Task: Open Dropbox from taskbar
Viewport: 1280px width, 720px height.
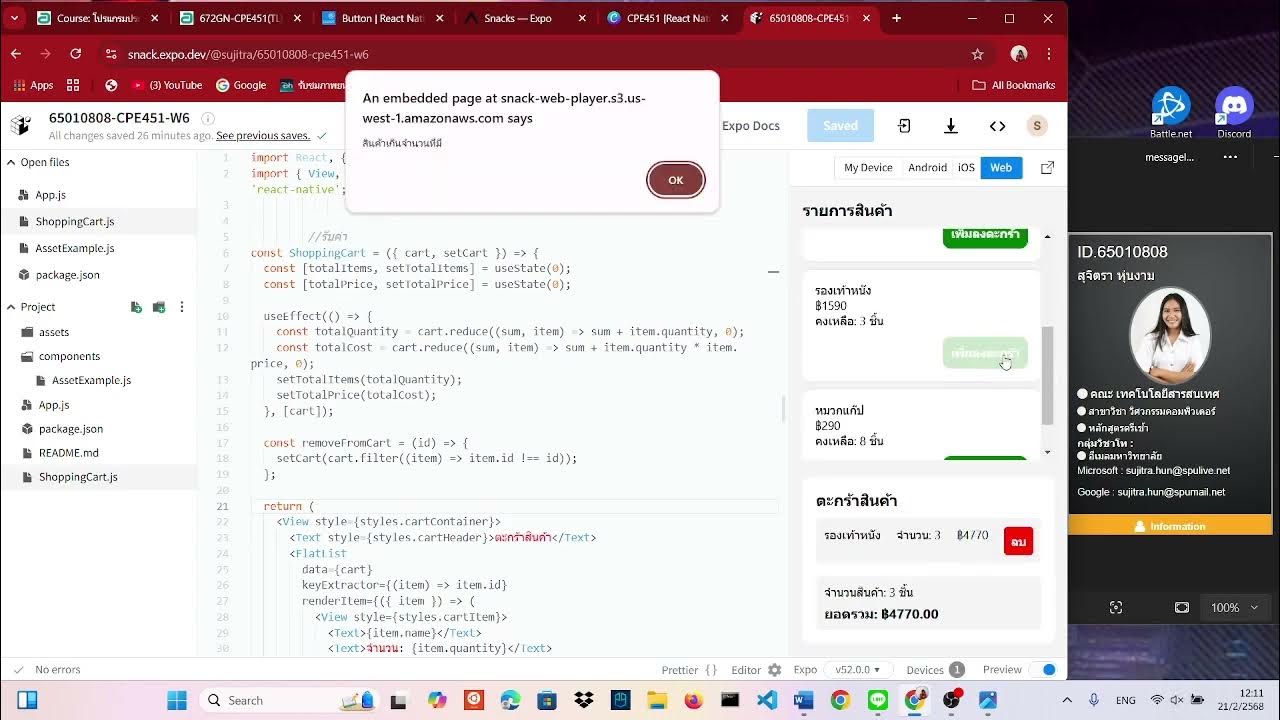Action: pyautogui.click(x=584, y=700)
